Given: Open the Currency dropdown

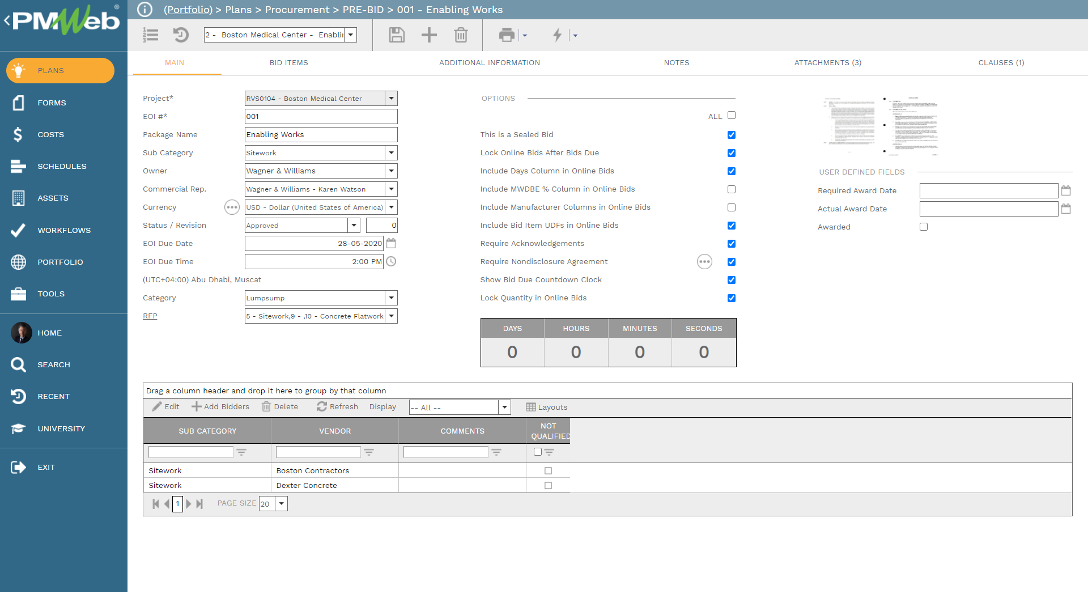Looking at the screenshot, I should point(391,207).
